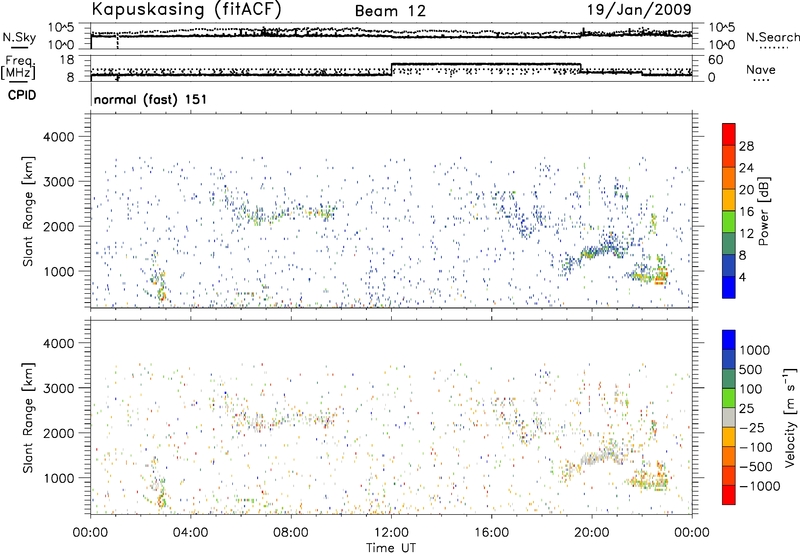
Task: Click the 'N.Sky' axis label
Action: point(19,37)
